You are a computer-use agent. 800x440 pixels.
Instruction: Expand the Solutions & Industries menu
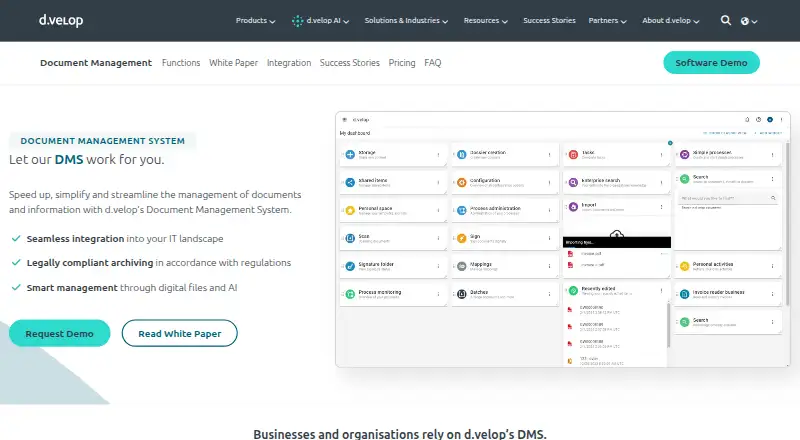(406, 20)
